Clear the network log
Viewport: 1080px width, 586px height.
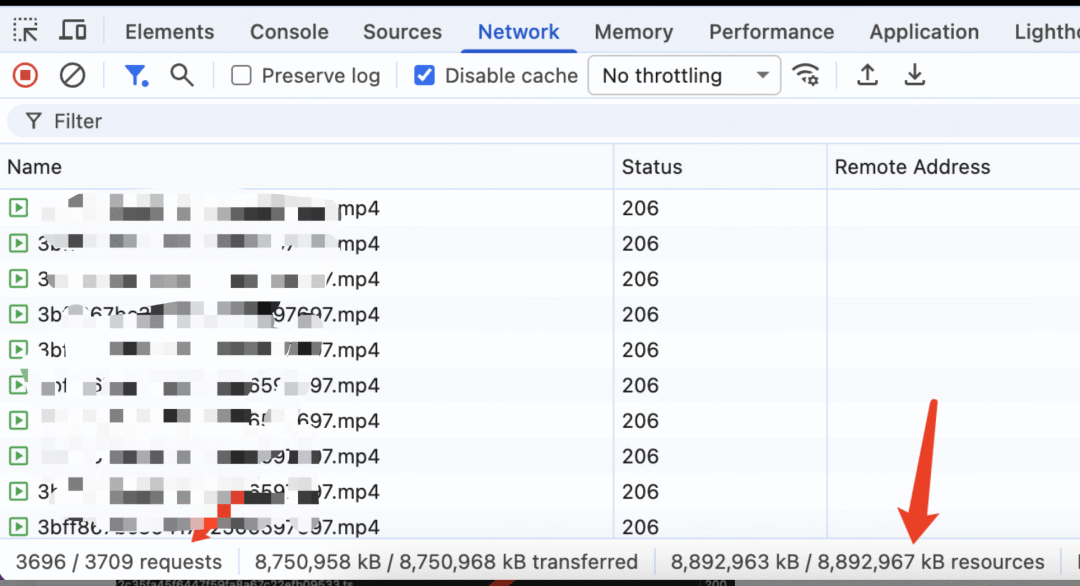click(72, 75)
